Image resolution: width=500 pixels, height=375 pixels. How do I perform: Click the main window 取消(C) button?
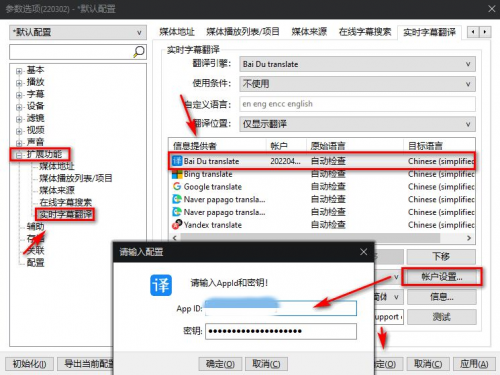point(428,364)
